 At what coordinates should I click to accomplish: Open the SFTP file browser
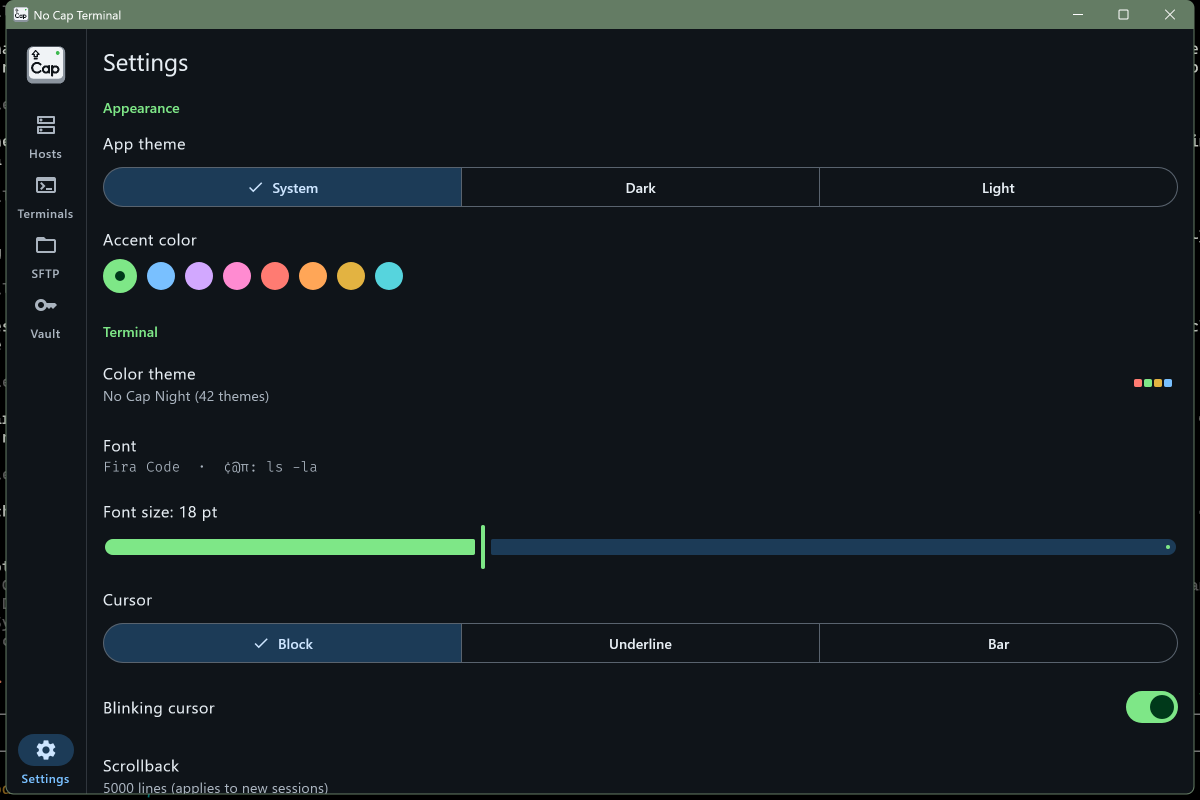[x=45, y=257]
